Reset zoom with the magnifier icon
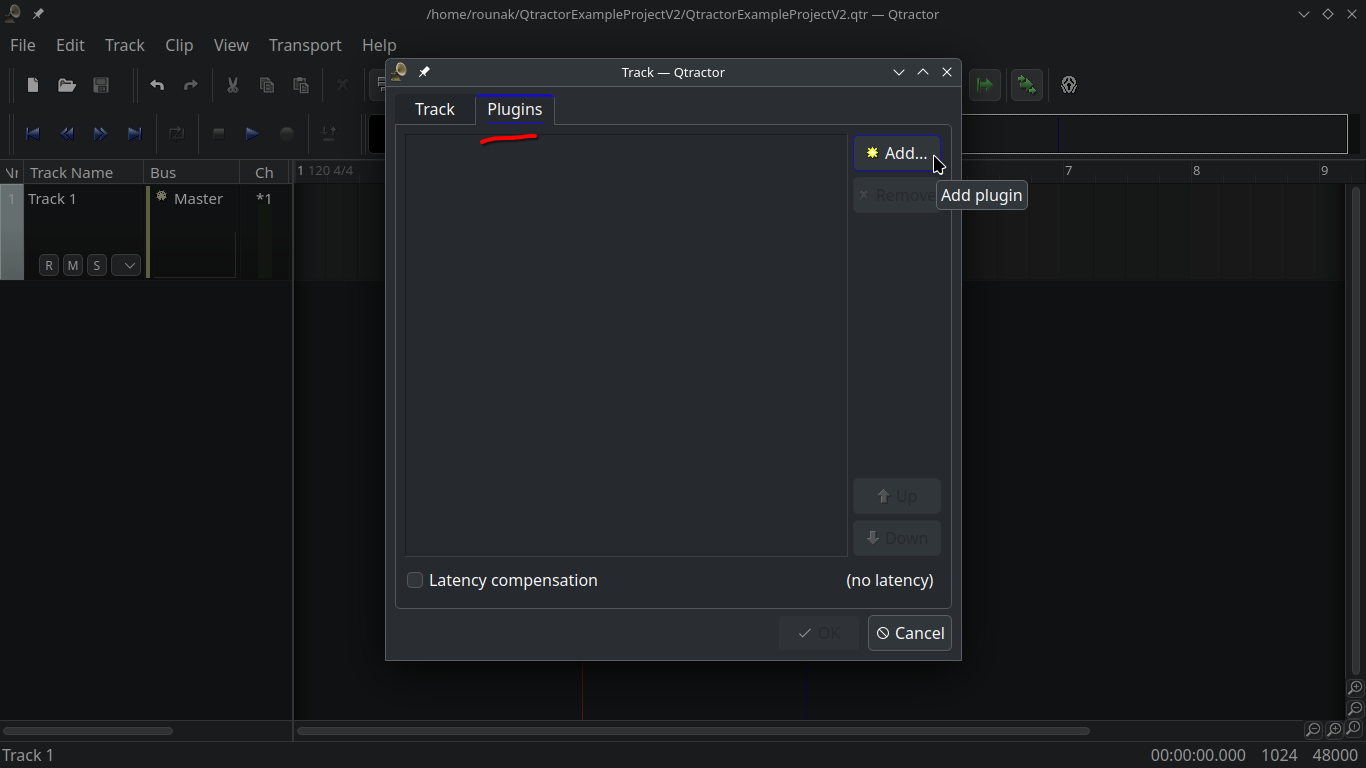Viewport: 1366px width, 768px height. [x=1355, y=729]
